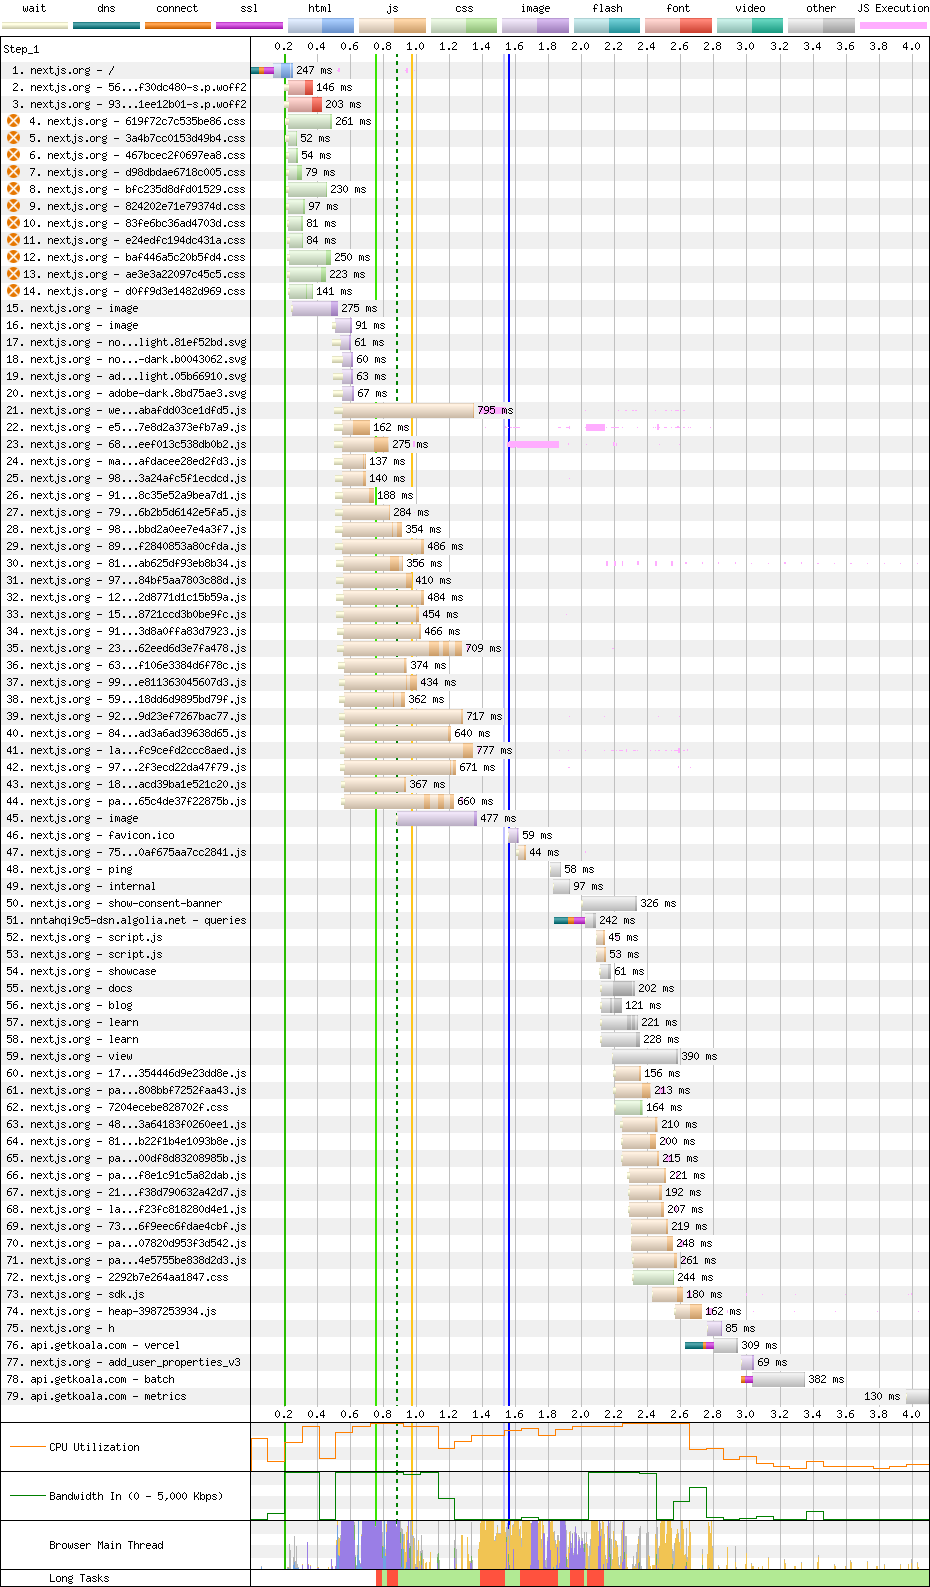The image size is (930, 1587).
Task: Click render-blocking icon on request 4
Action: (x=13, y=121)
